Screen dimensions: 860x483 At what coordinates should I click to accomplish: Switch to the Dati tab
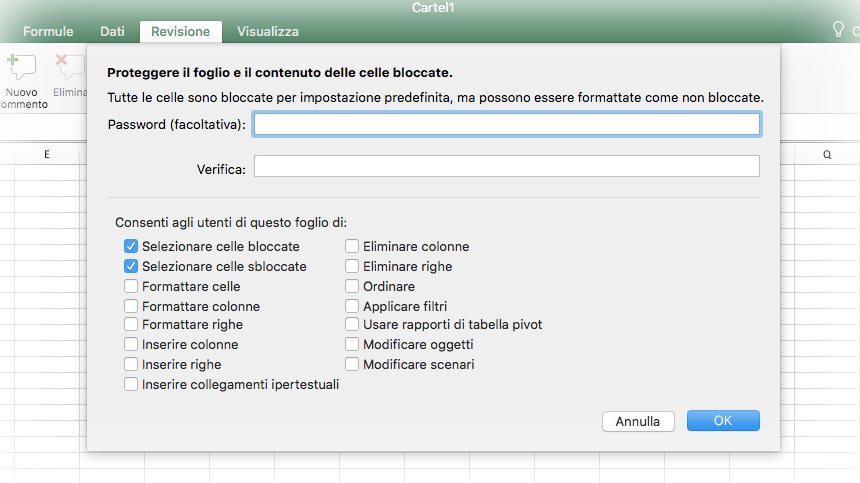112,31
